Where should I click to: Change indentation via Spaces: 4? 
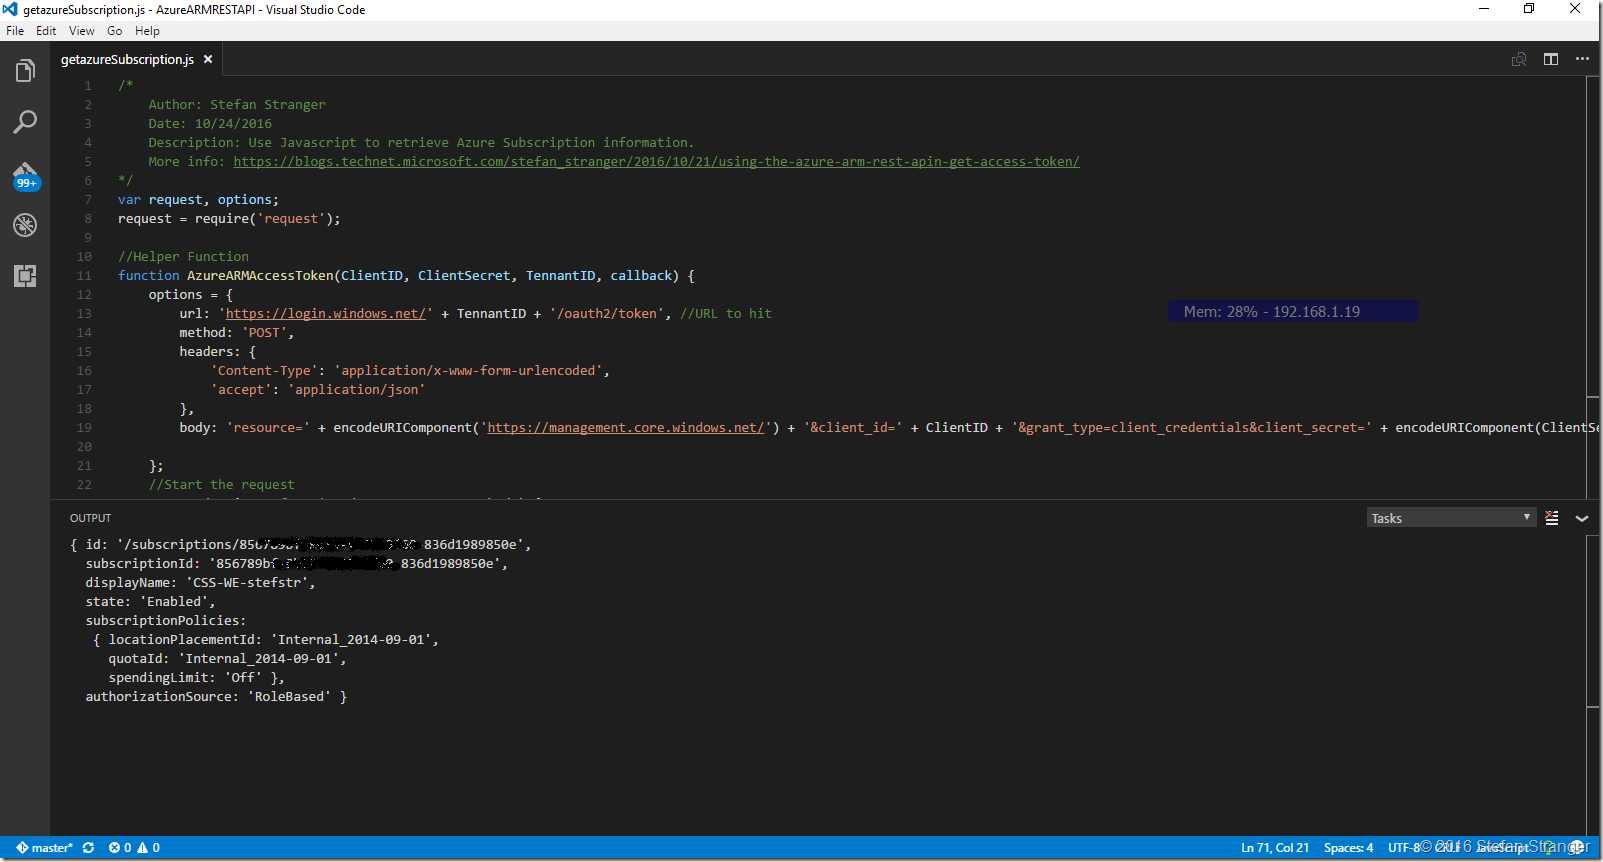1348,848
